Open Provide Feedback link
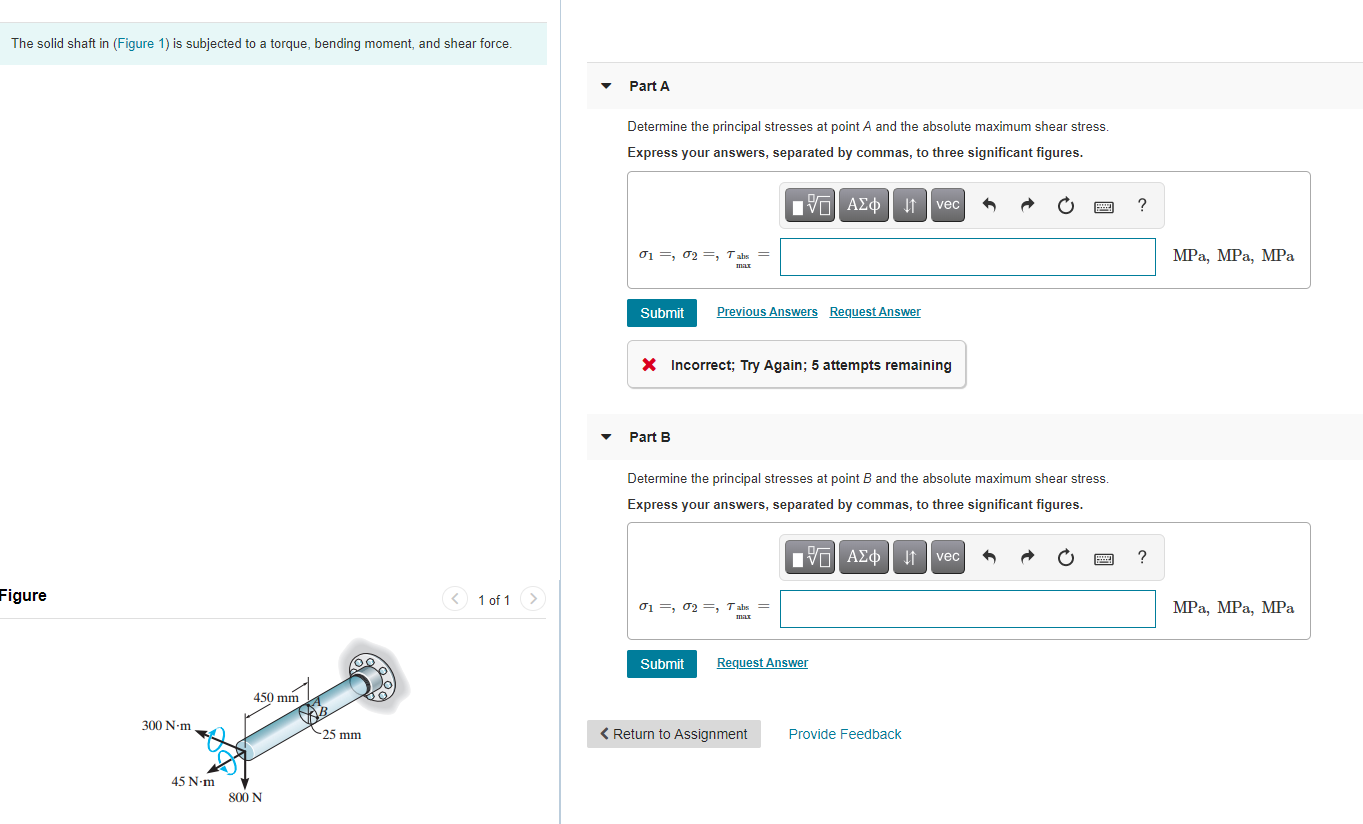Screen dimensions: 1363x824 tap(845, 734)
